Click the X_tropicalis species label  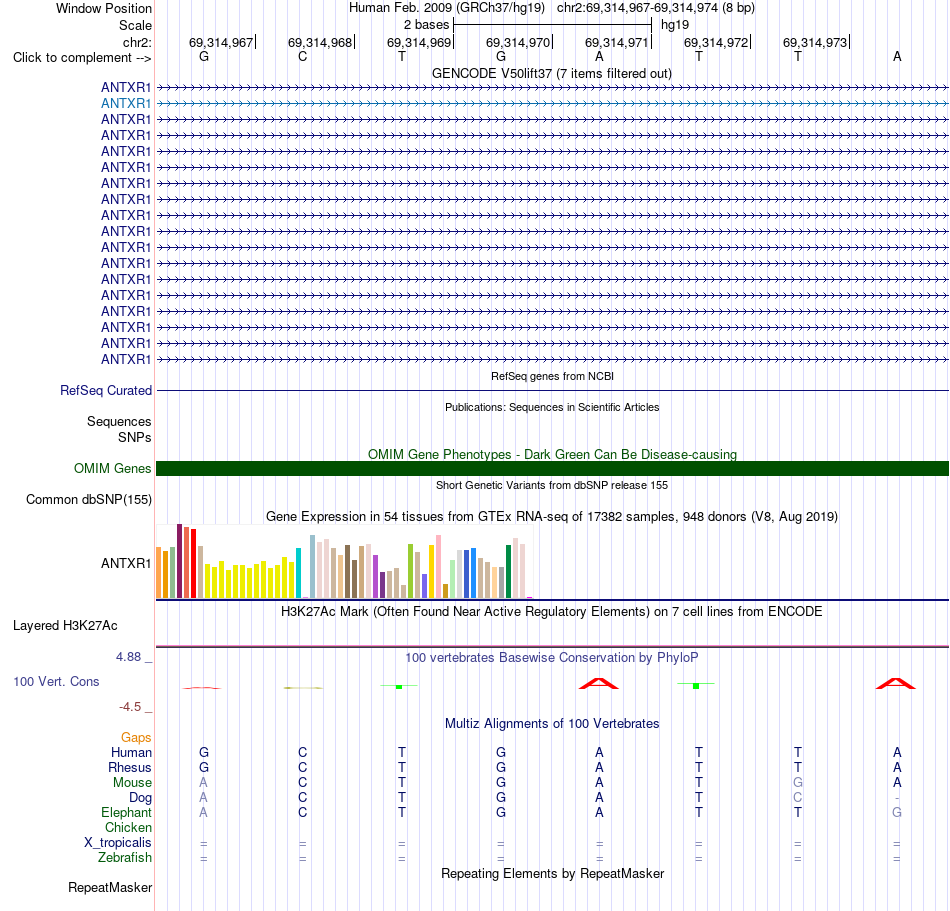(x=118, y=843)
